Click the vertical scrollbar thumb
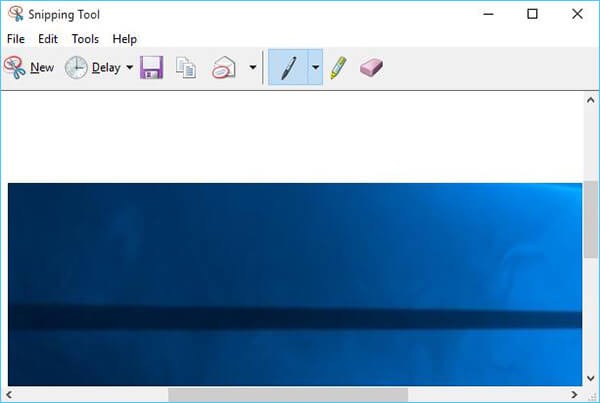Viewport: 600px width, 403px height. [590, 230]
